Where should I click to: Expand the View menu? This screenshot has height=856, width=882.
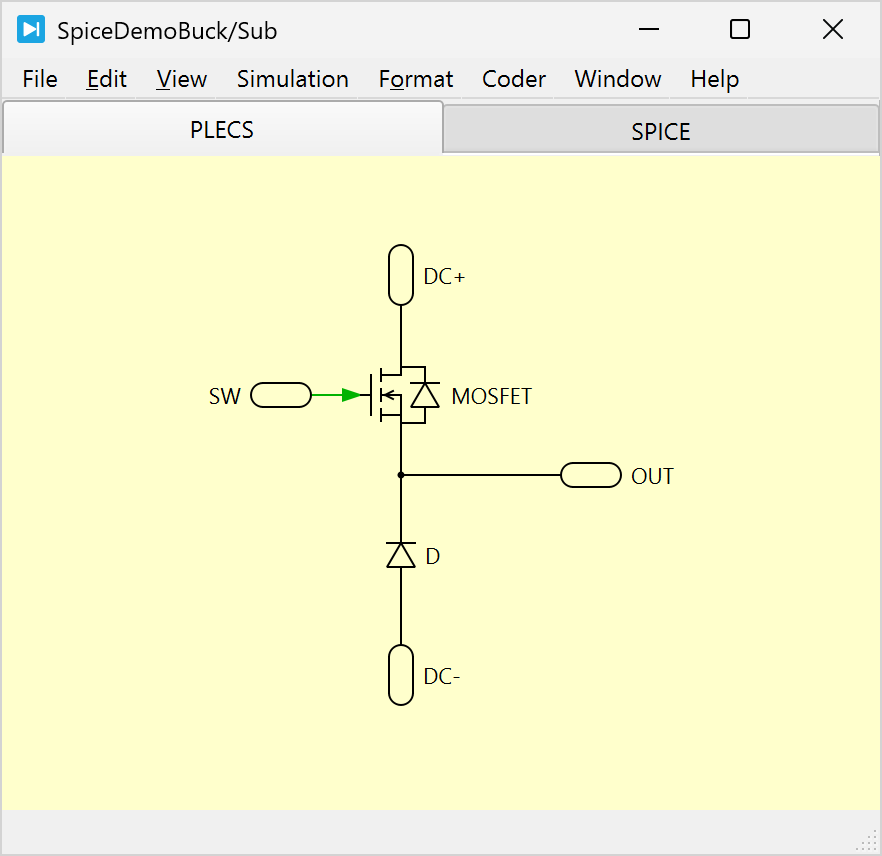182,79
